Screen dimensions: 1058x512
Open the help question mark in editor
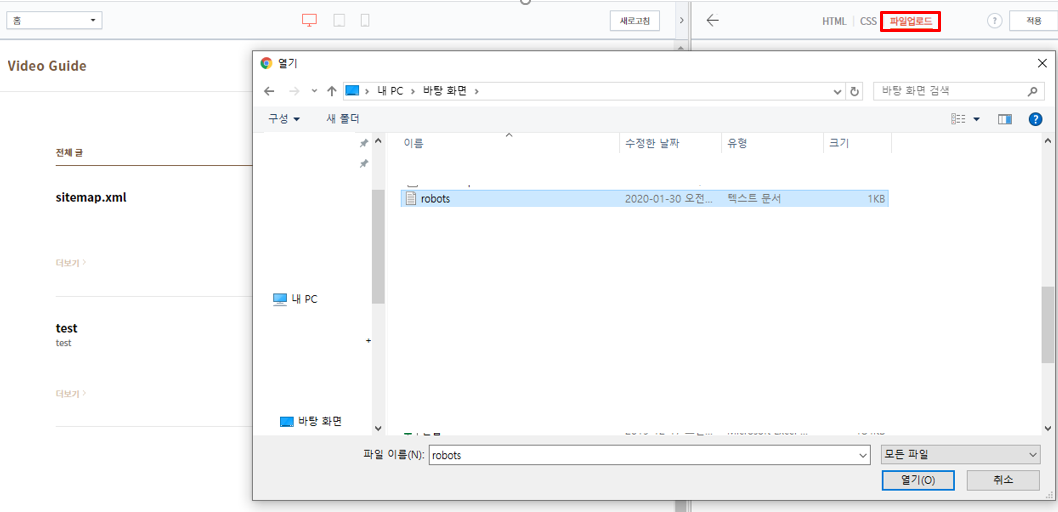[994, 21]
